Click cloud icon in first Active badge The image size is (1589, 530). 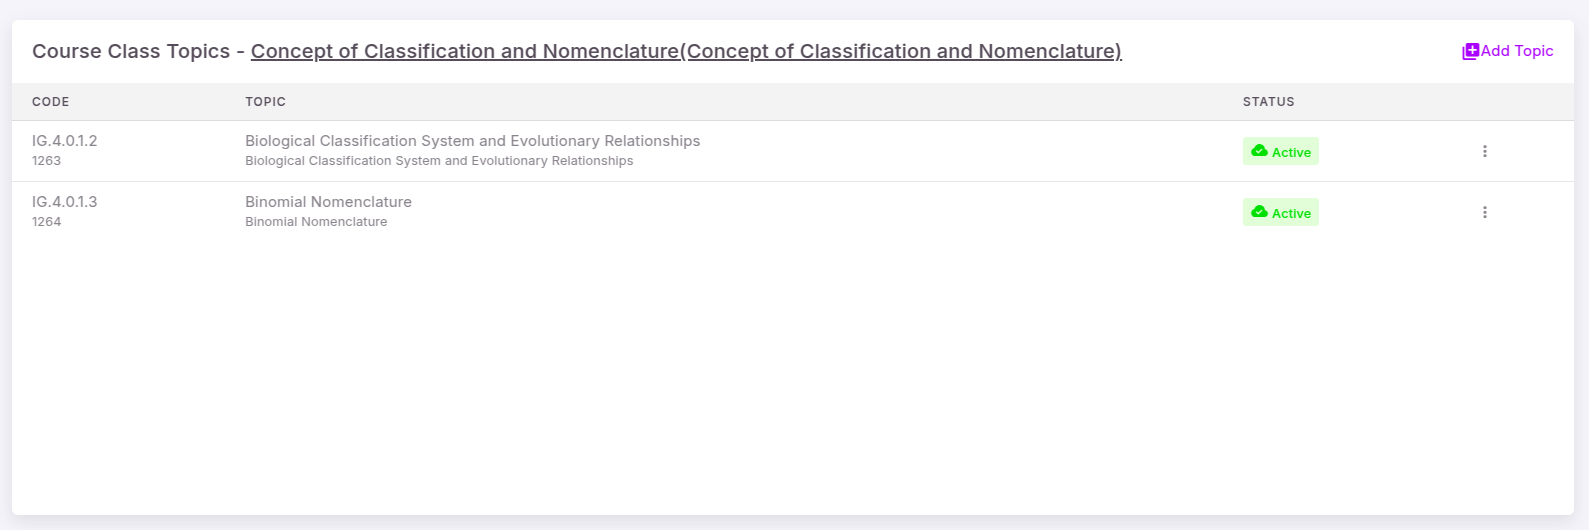[1260, 151]
